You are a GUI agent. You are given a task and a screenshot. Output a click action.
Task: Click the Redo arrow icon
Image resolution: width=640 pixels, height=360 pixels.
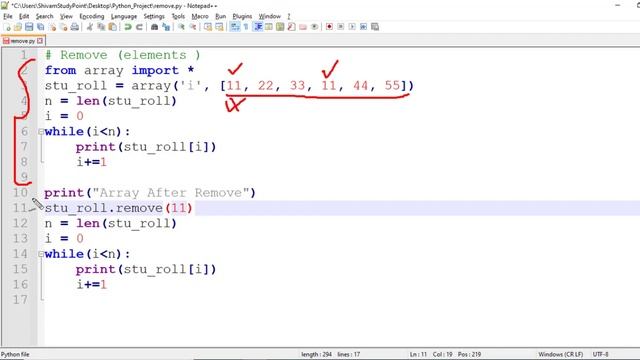tap(139, 27)
